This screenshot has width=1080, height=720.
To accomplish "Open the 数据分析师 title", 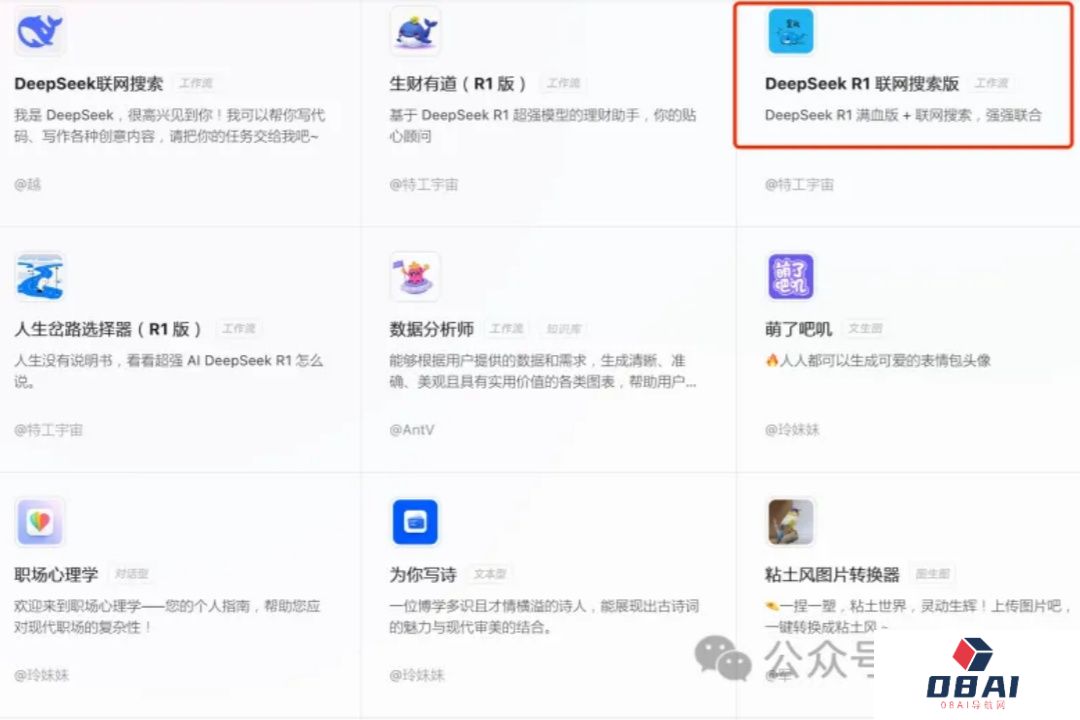I will point(431,329).
